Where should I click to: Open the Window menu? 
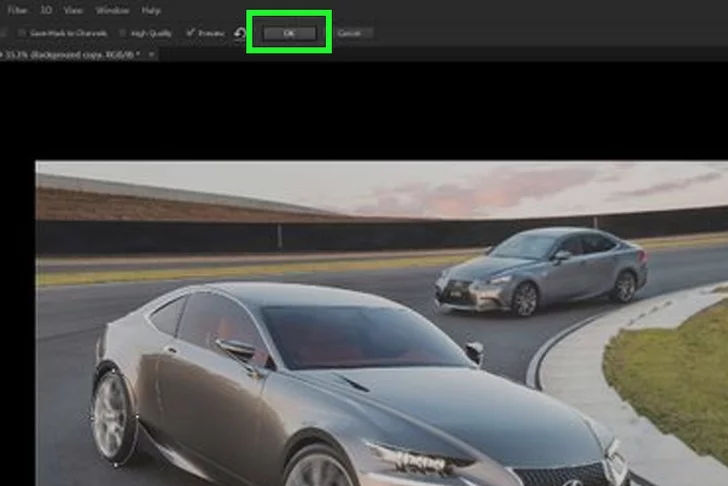111,10
